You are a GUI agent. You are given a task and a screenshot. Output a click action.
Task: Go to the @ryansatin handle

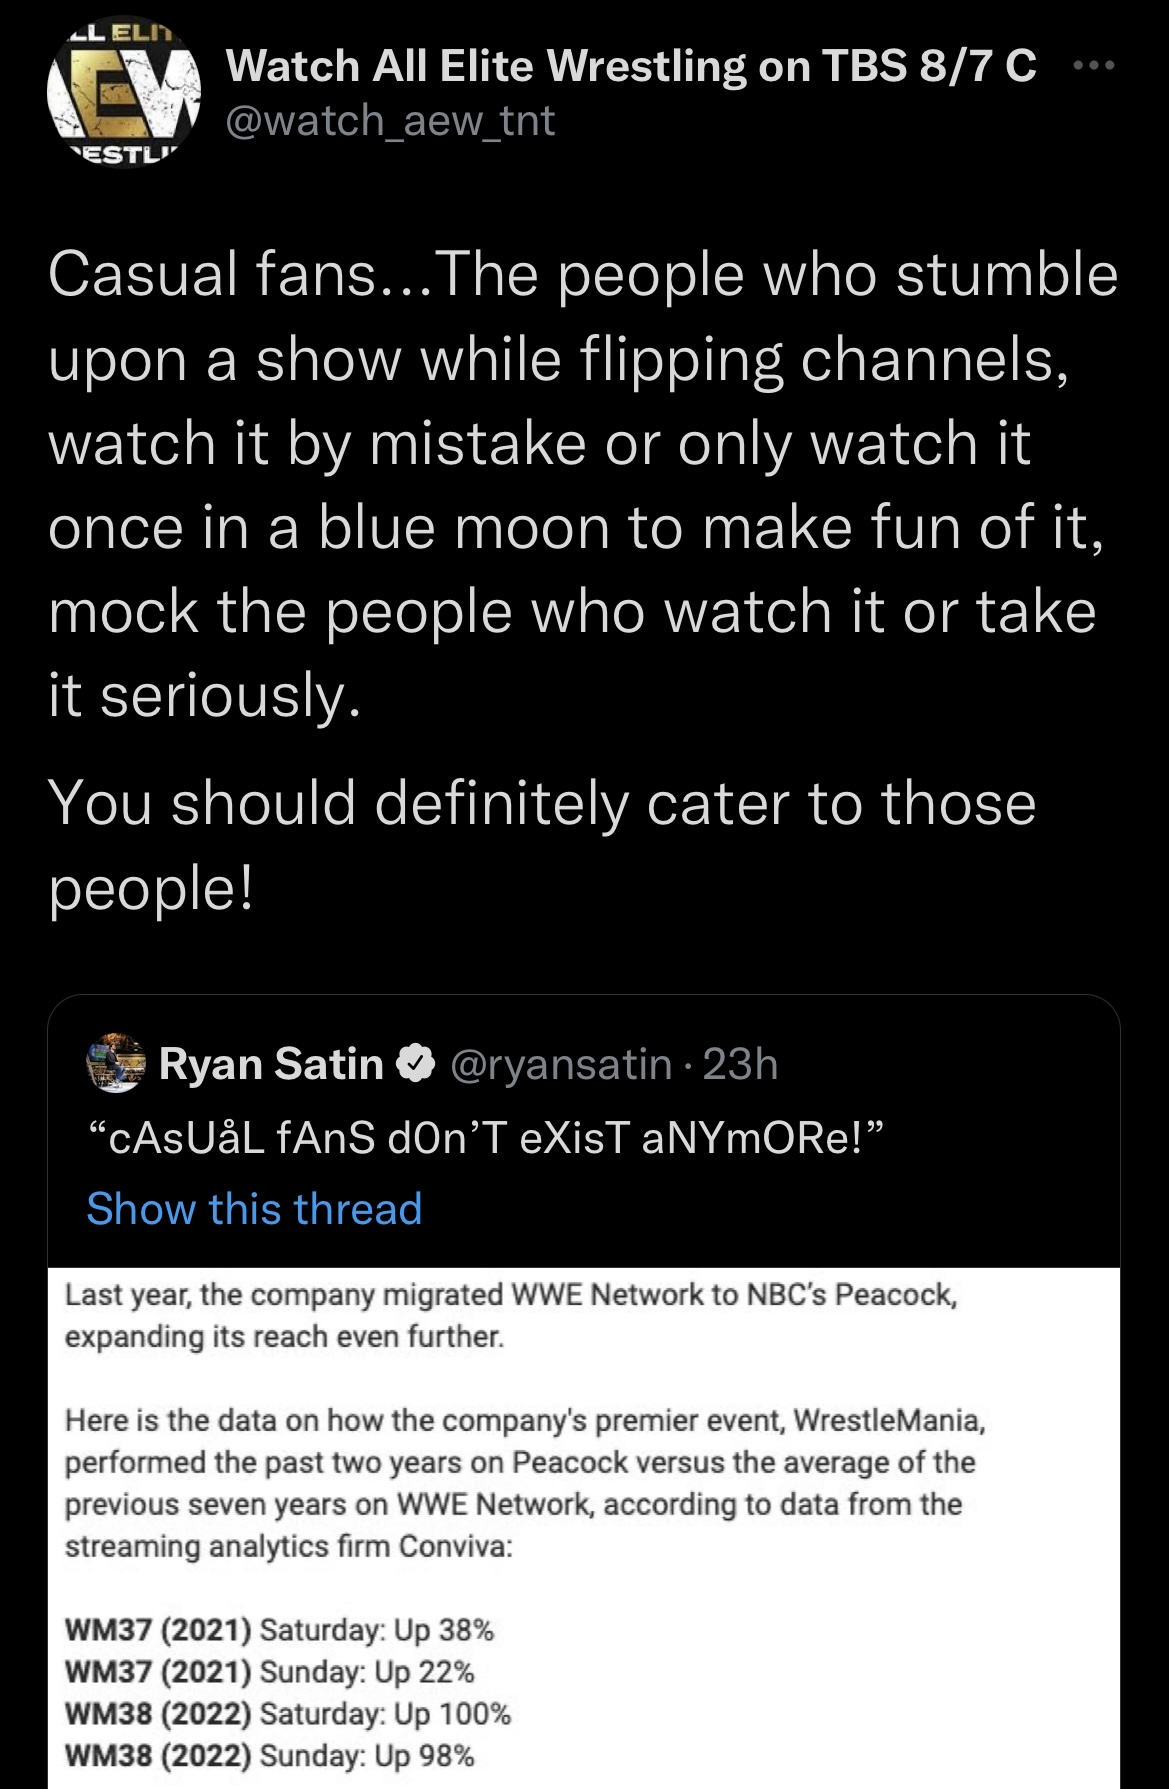point(562,1064)
